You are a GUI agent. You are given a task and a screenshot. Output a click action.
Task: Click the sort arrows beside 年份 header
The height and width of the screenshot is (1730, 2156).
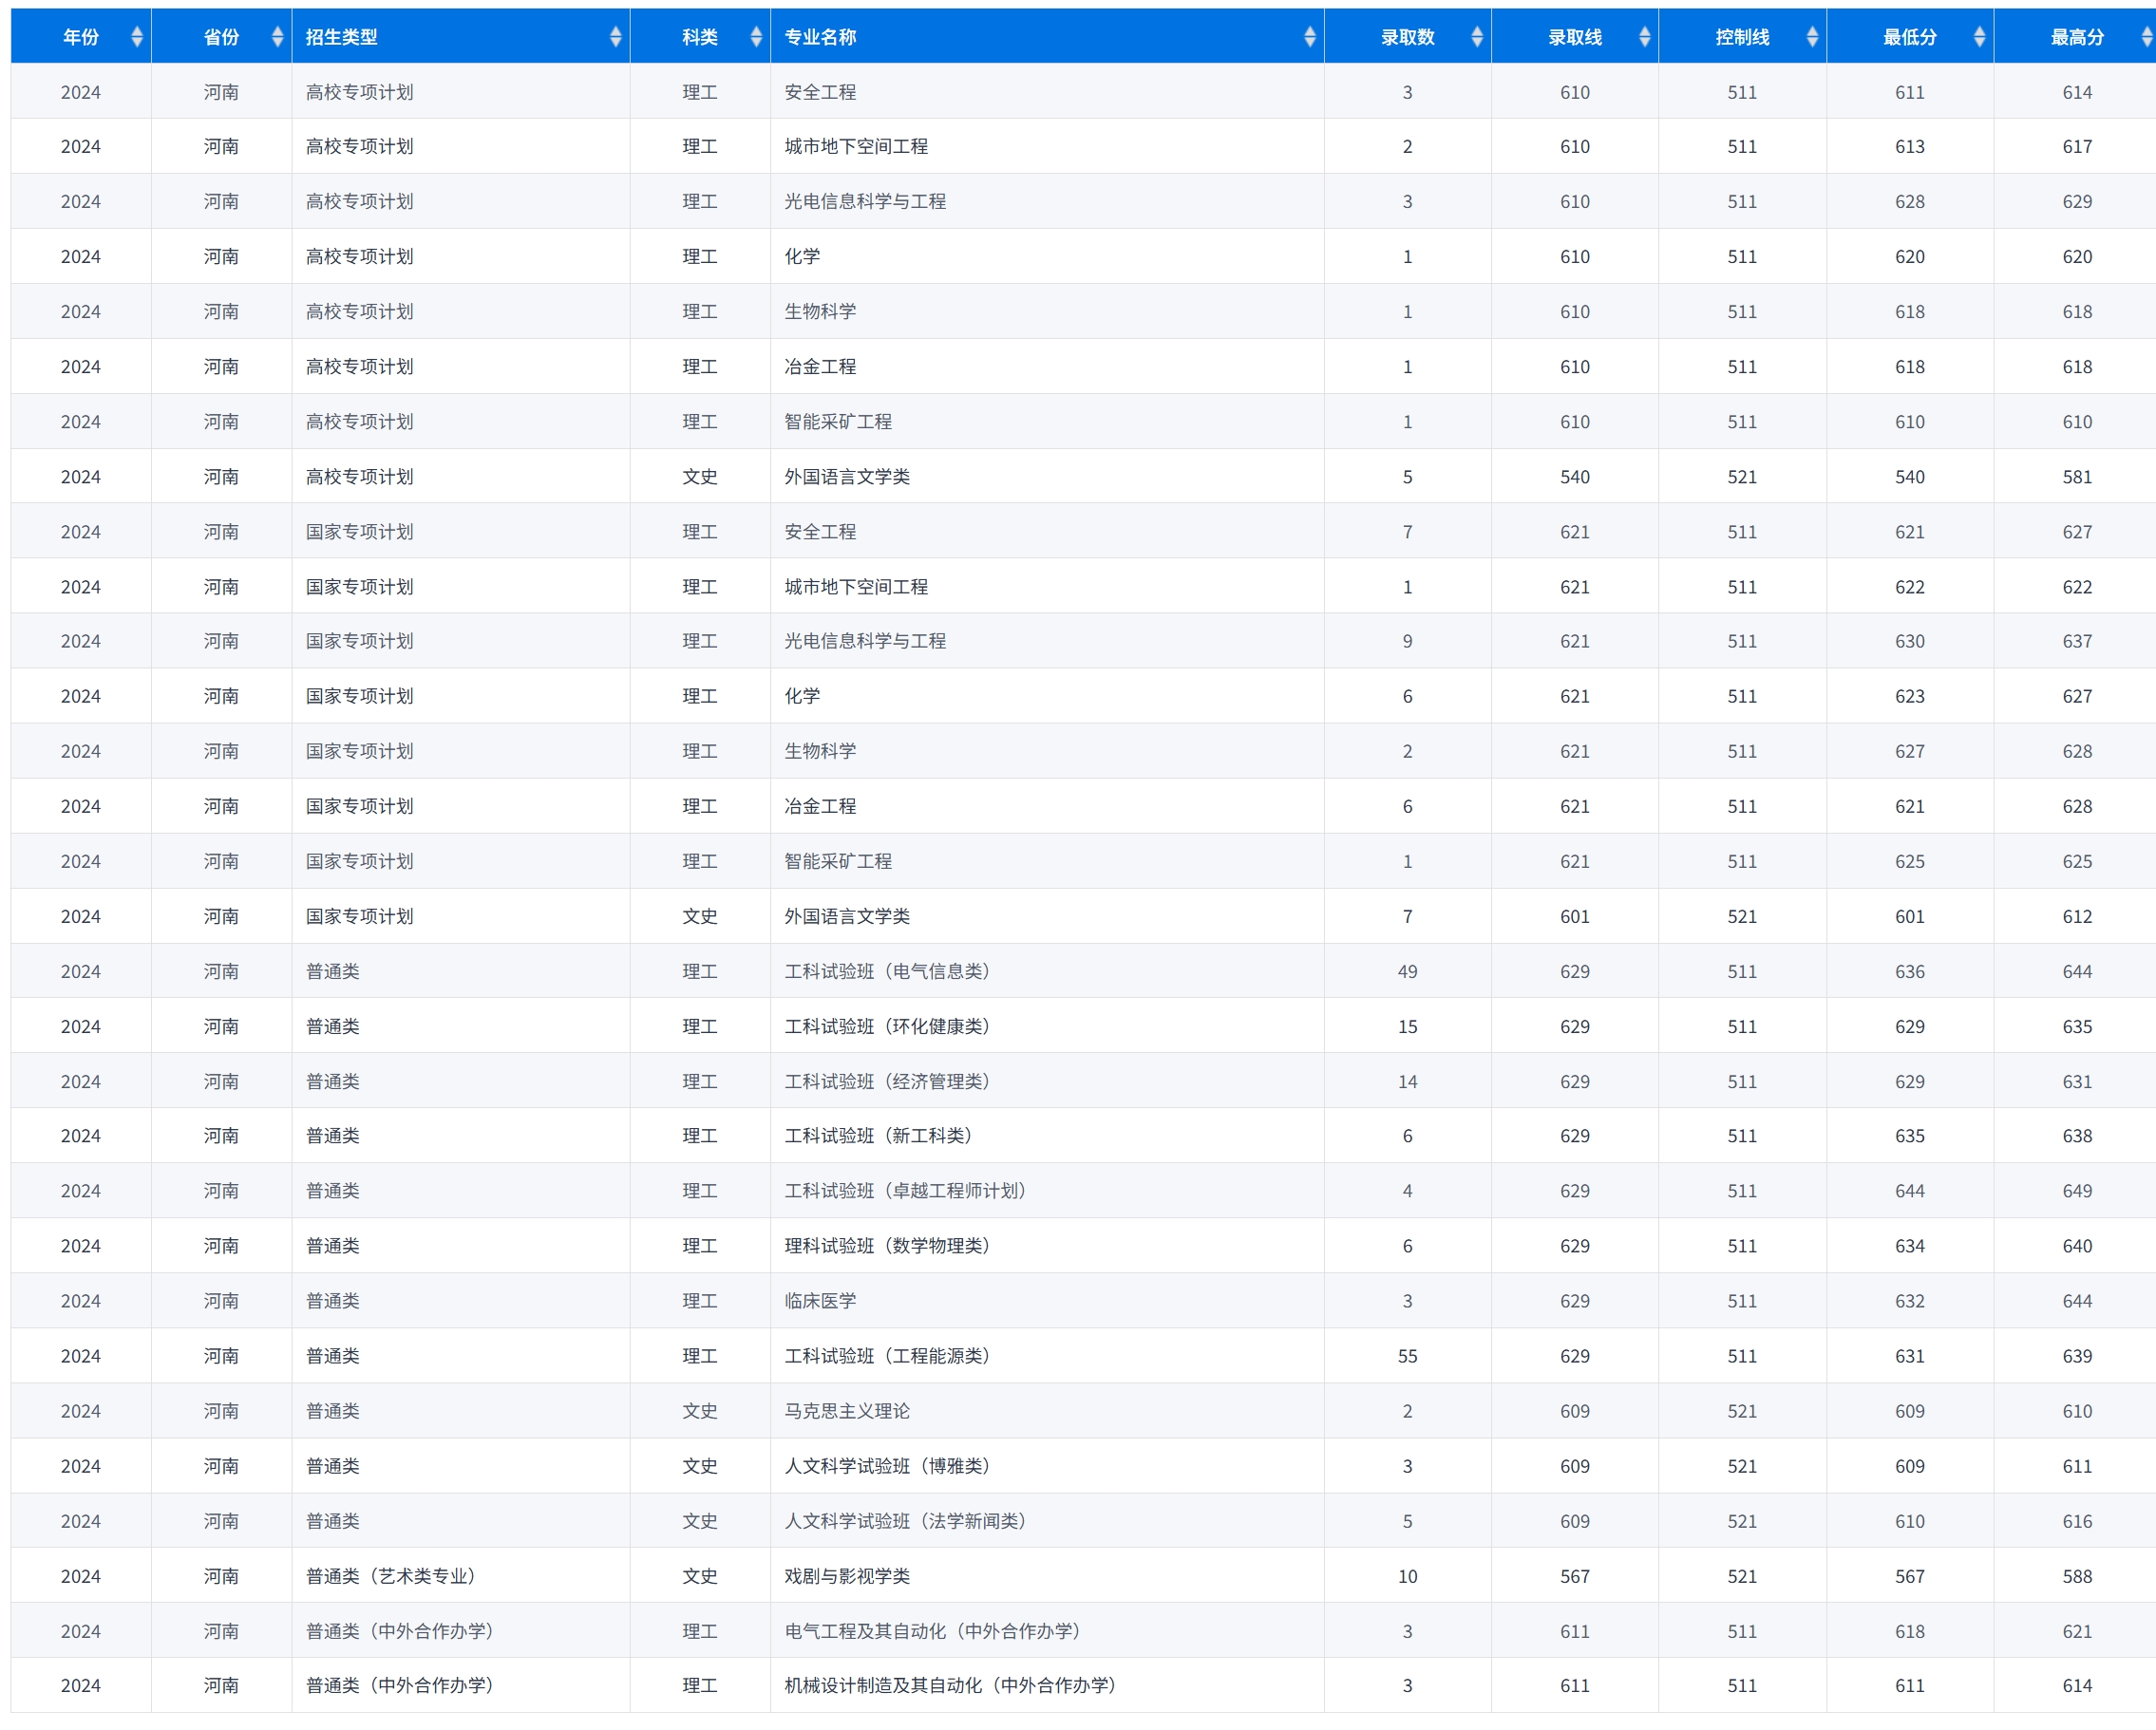pos(137,37)
